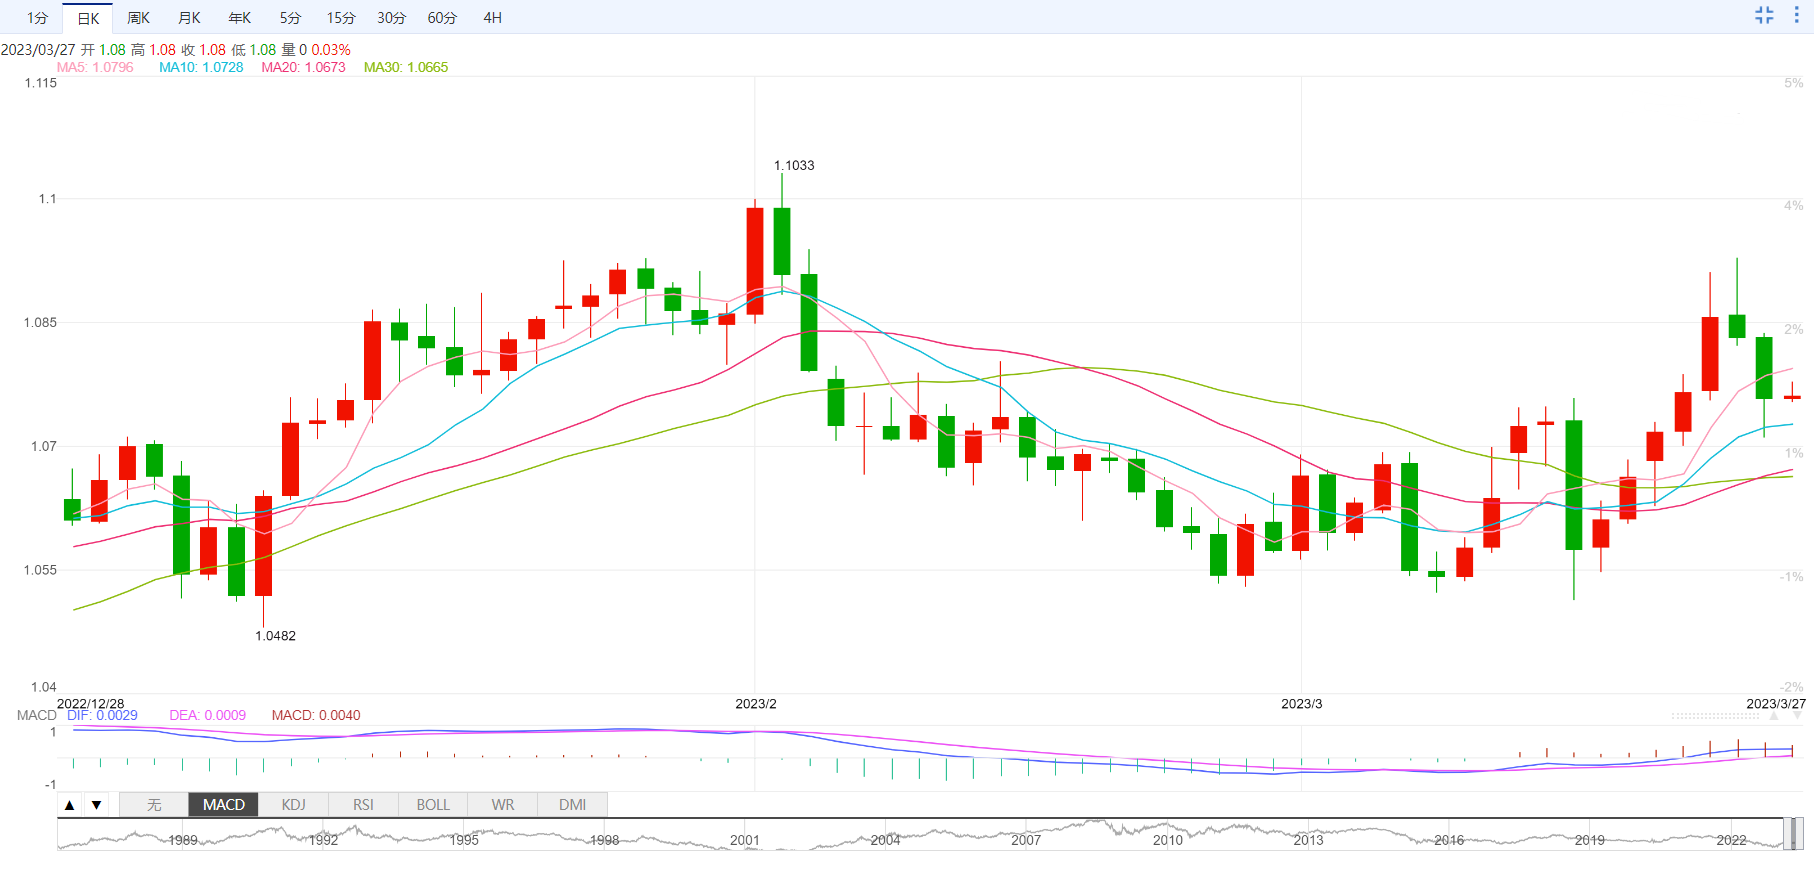The width and height of the screenshot is (1814, 886).
Task: Select the MACD indicator button
Action: [x=224, y=805]
